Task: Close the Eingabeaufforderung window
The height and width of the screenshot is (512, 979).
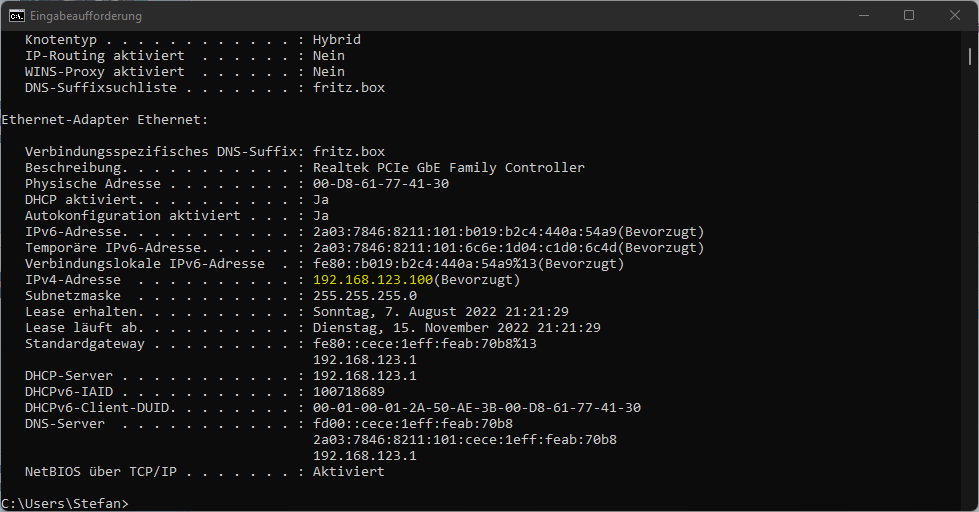Action: [955, 16]
